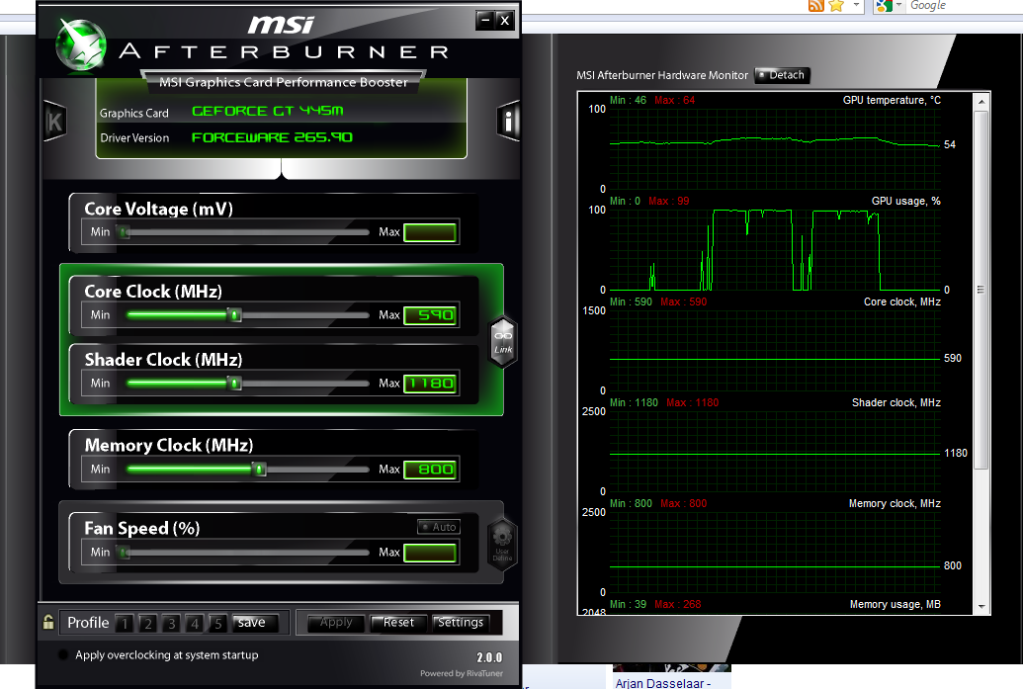Screen dimensions: 1023x689
Task: Click the hardware monitor scroll up arrow
Action: (981, 102)
